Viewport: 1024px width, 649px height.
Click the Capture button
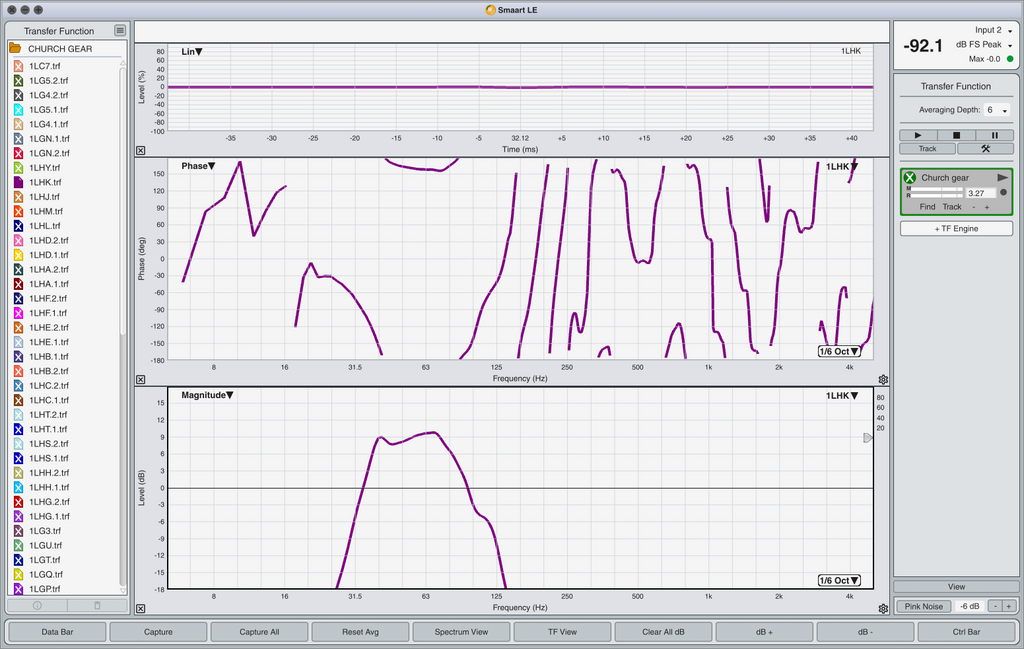tap(158, 631)
